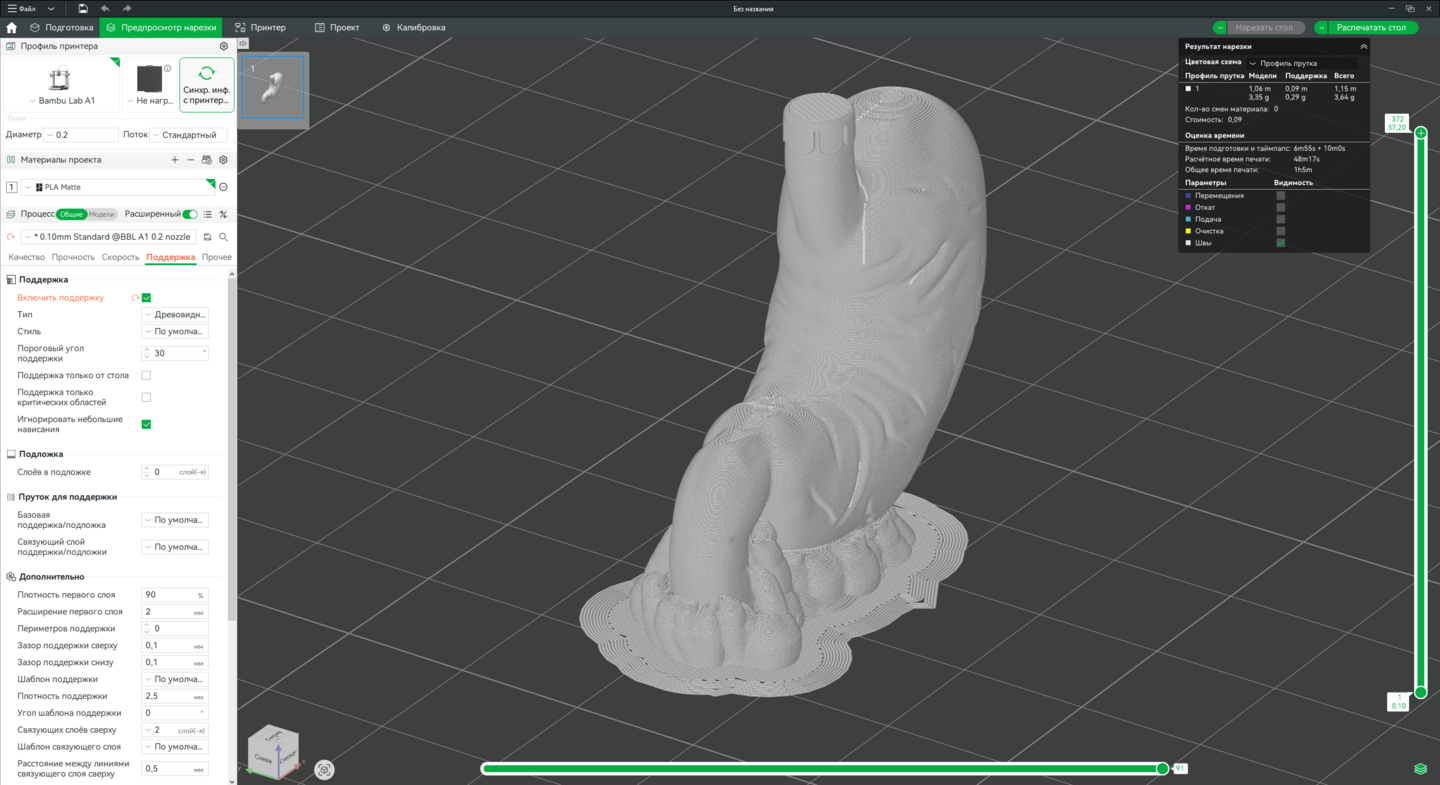Reset the 'Включить поддержку' value to default

coord(135,298)
